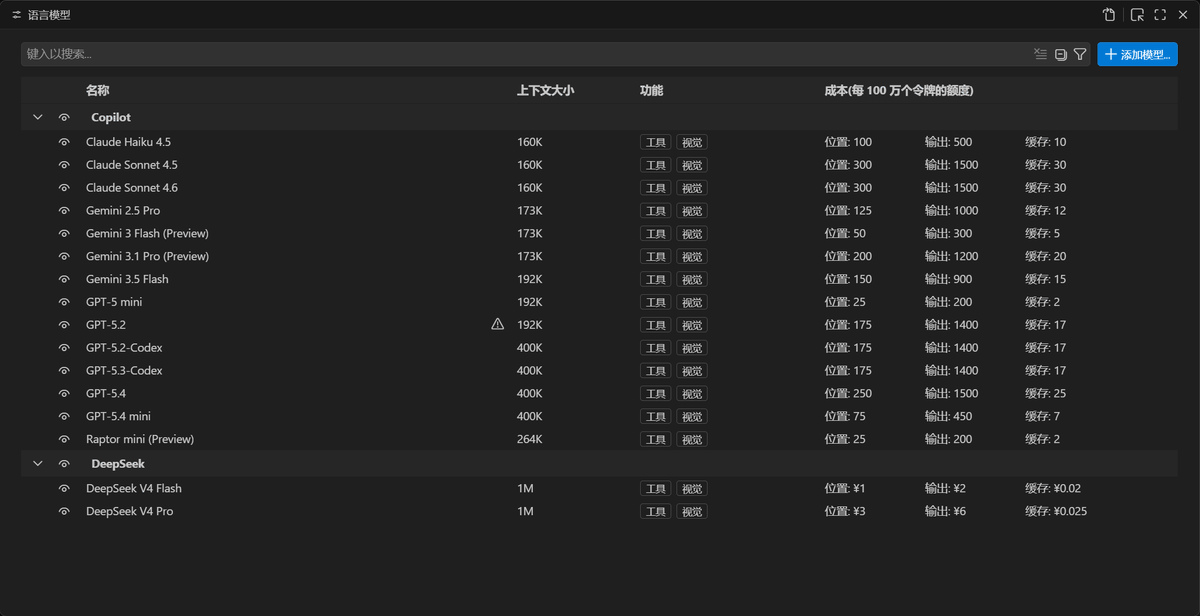Toggle visibility of GPT-5 mini
The height and width of the screenshot is (616, 1200).
point(64,302)
